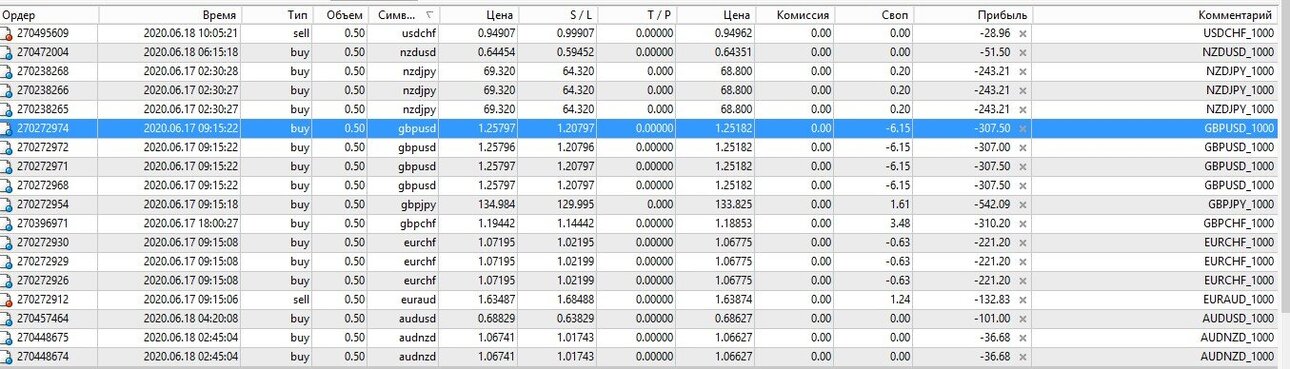1290x369 pixels.
Task: Close order 270238265 using its × icon
Action: [1022, 109]
